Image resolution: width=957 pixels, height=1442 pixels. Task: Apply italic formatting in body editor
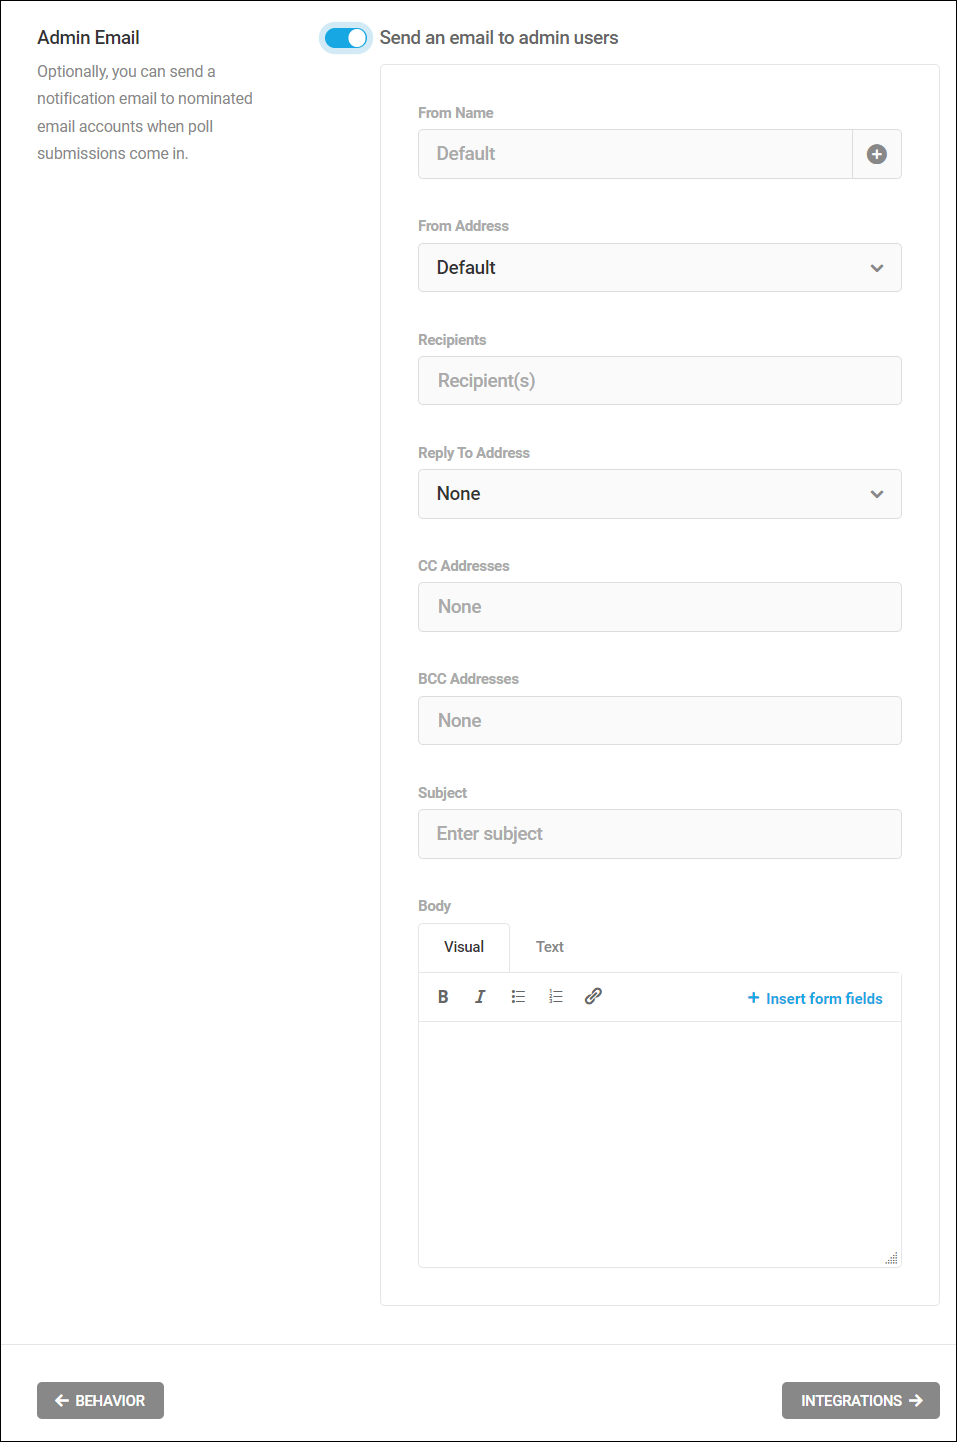480,997
